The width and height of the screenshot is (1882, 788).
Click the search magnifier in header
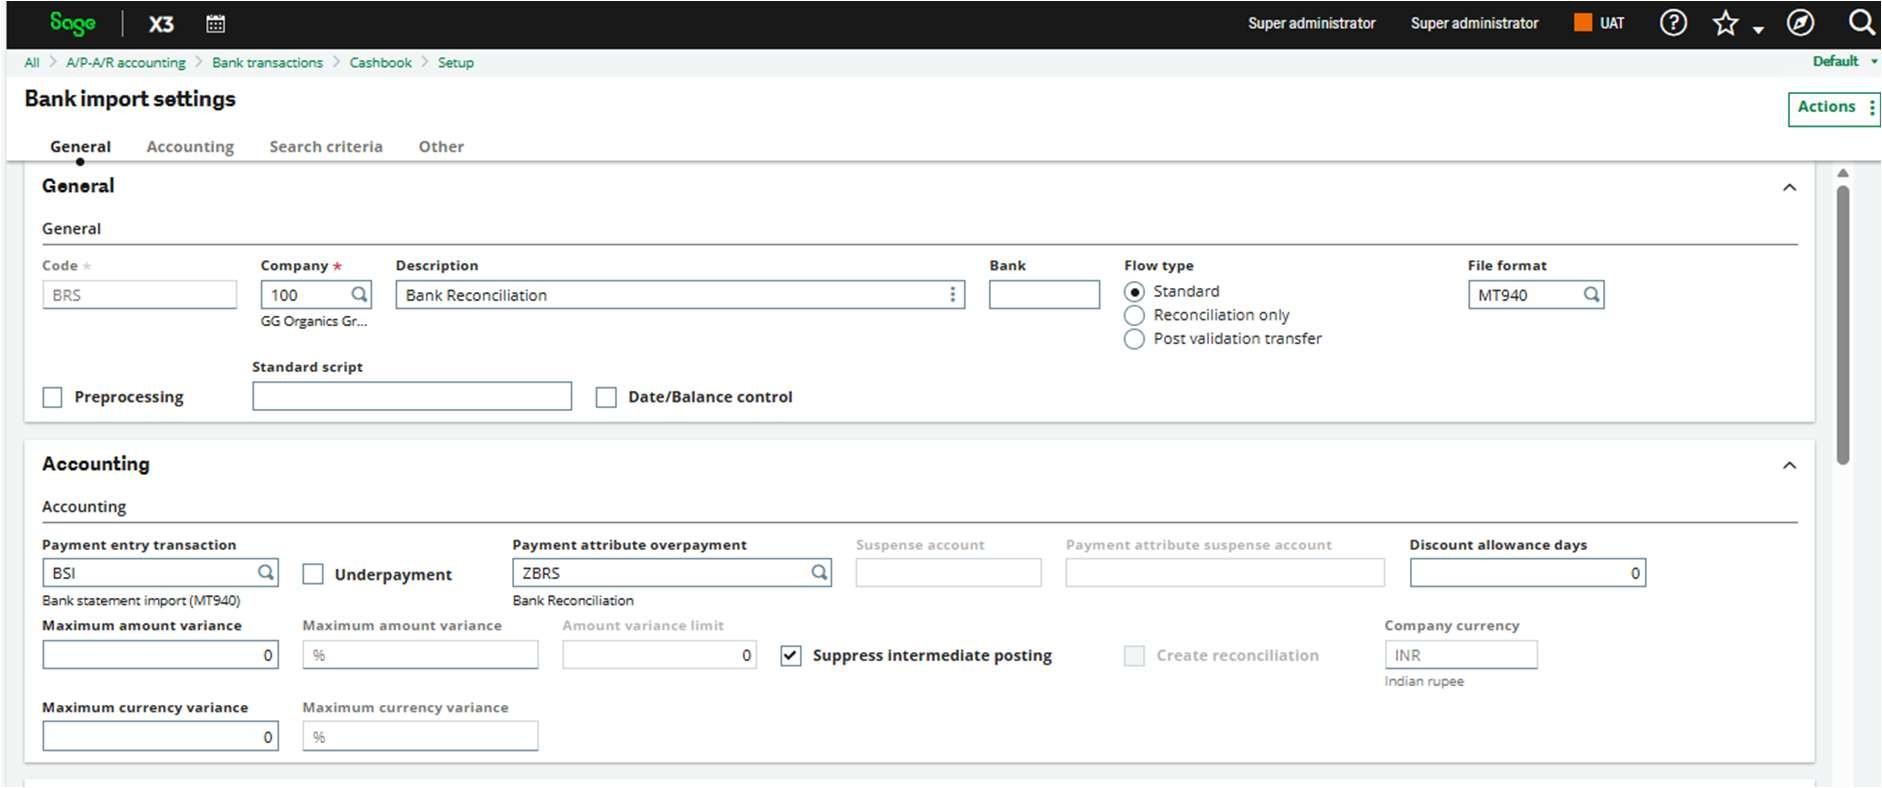click(1860, 23)
